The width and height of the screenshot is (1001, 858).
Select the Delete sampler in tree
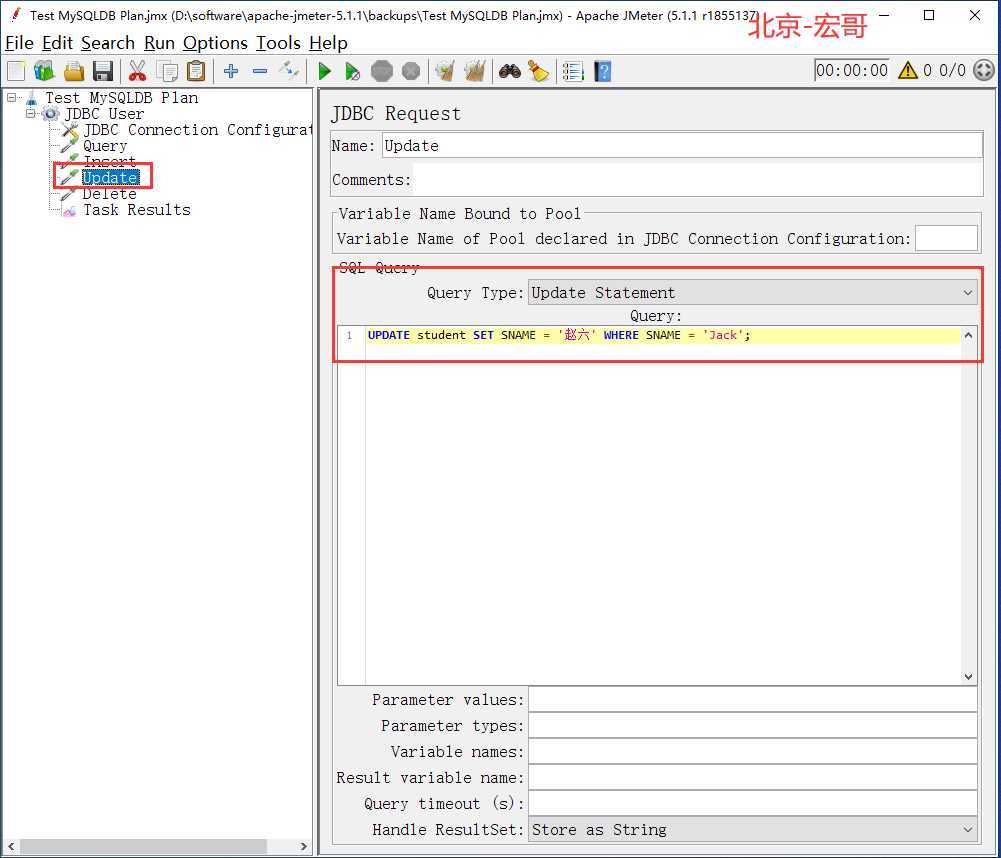(110, 193)
